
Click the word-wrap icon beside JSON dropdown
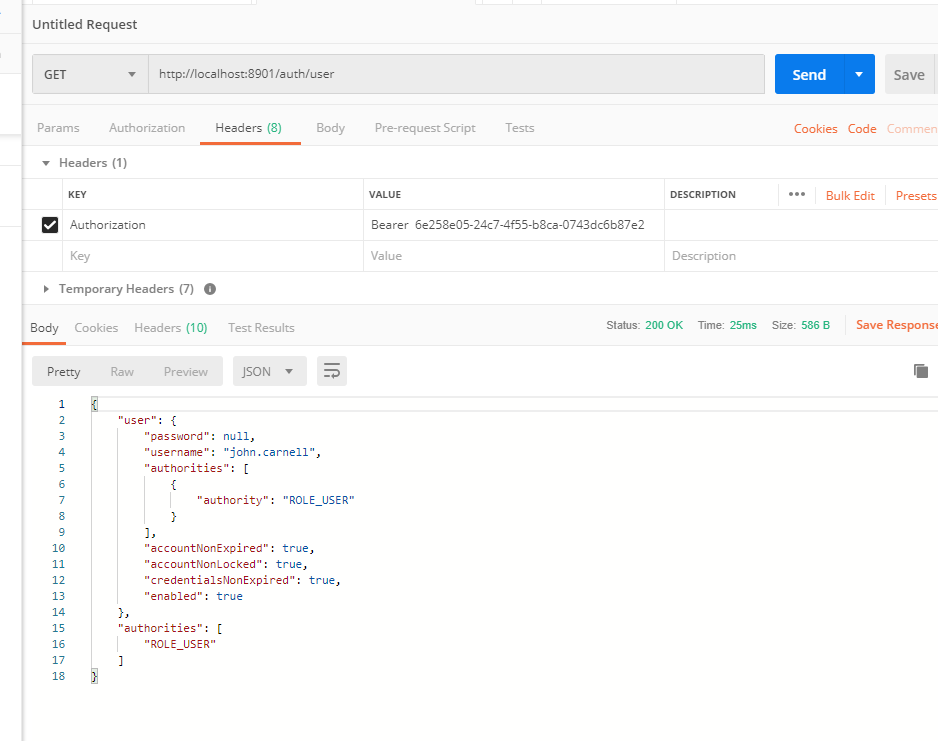332,371
